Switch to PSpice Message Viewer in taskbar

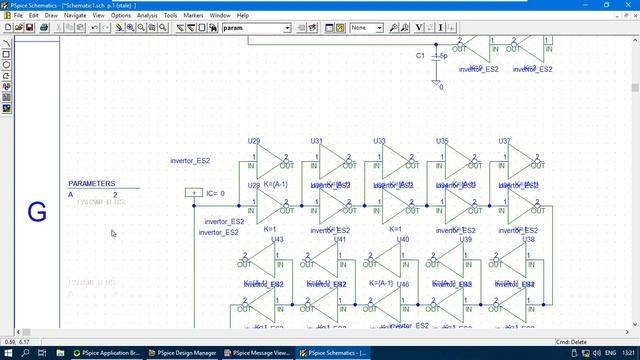(x=257, y=353)
